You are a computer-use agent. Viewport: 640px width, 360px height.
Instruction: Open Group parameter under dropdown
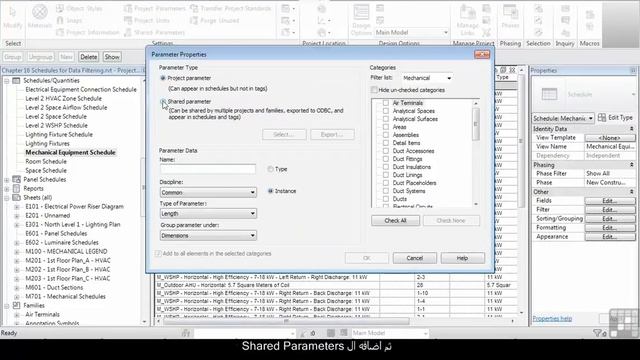[208, 236]
